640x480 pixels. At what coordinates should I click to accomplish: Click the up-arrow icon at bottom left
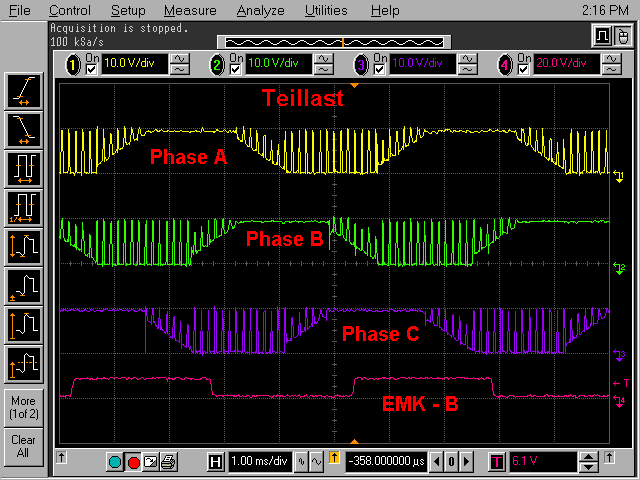coord(62,458)
